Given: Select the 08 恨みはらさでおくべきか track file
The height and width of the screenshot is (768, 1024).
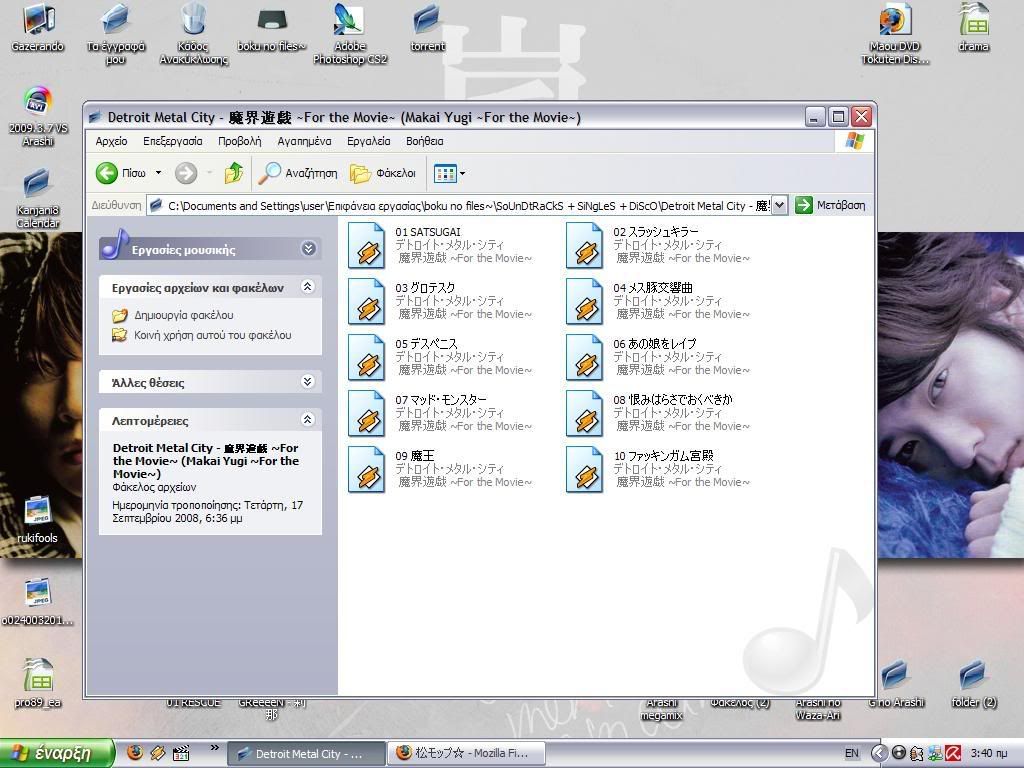Looking at the screenshot, I should tap(658, 413).
